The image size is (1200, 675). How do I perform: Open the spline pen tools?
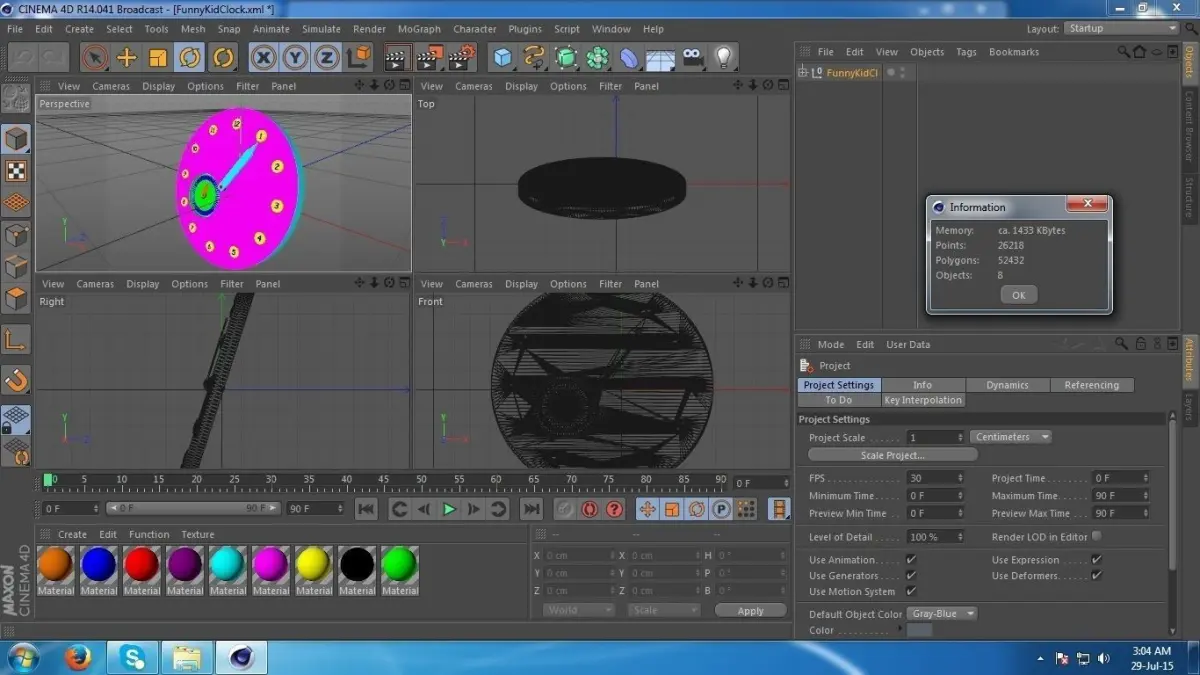535,57
